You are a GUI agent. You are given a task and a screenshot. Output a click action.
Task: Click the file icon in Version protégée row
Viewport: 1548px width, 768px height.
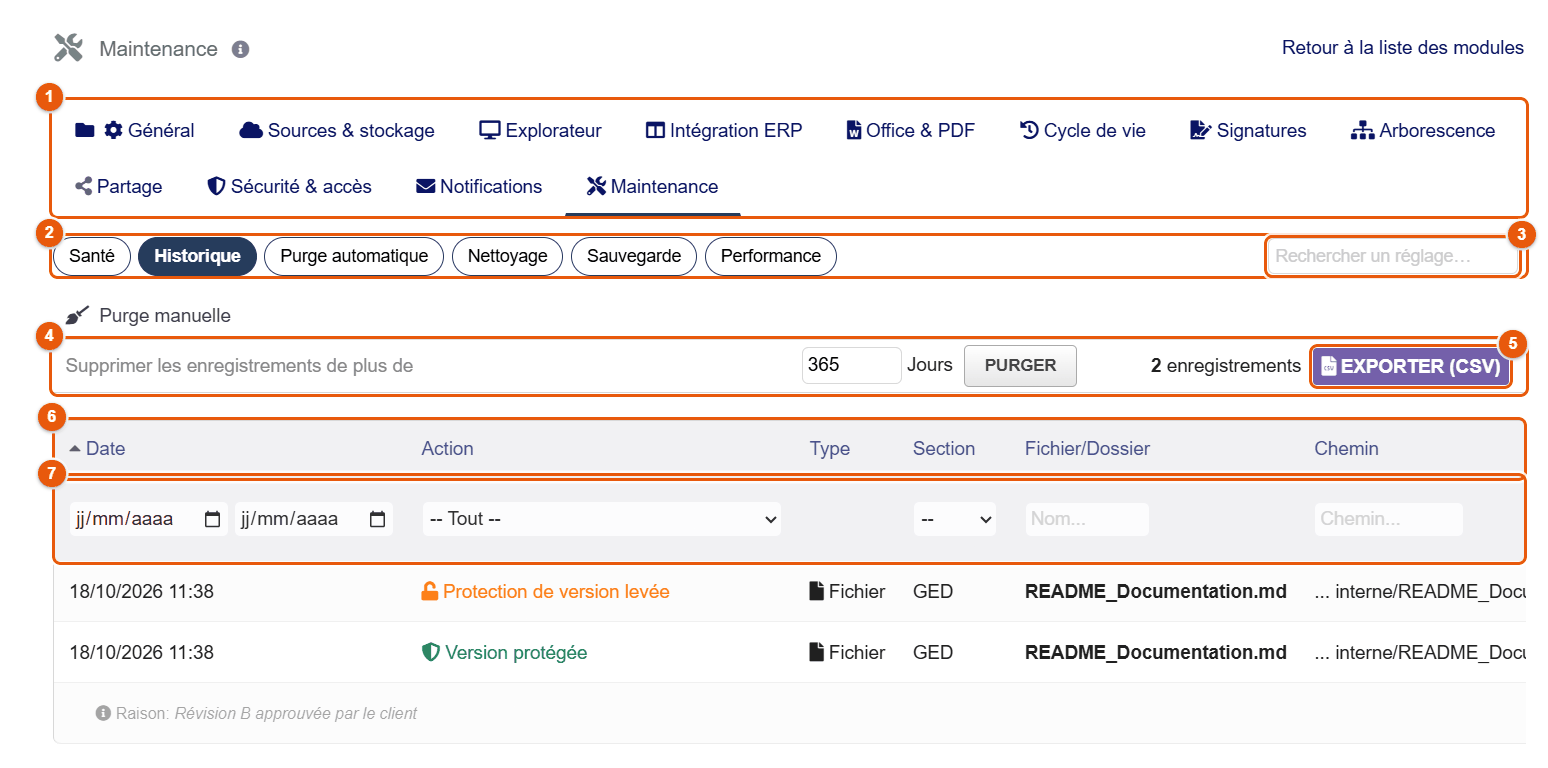tap(817, 653)
